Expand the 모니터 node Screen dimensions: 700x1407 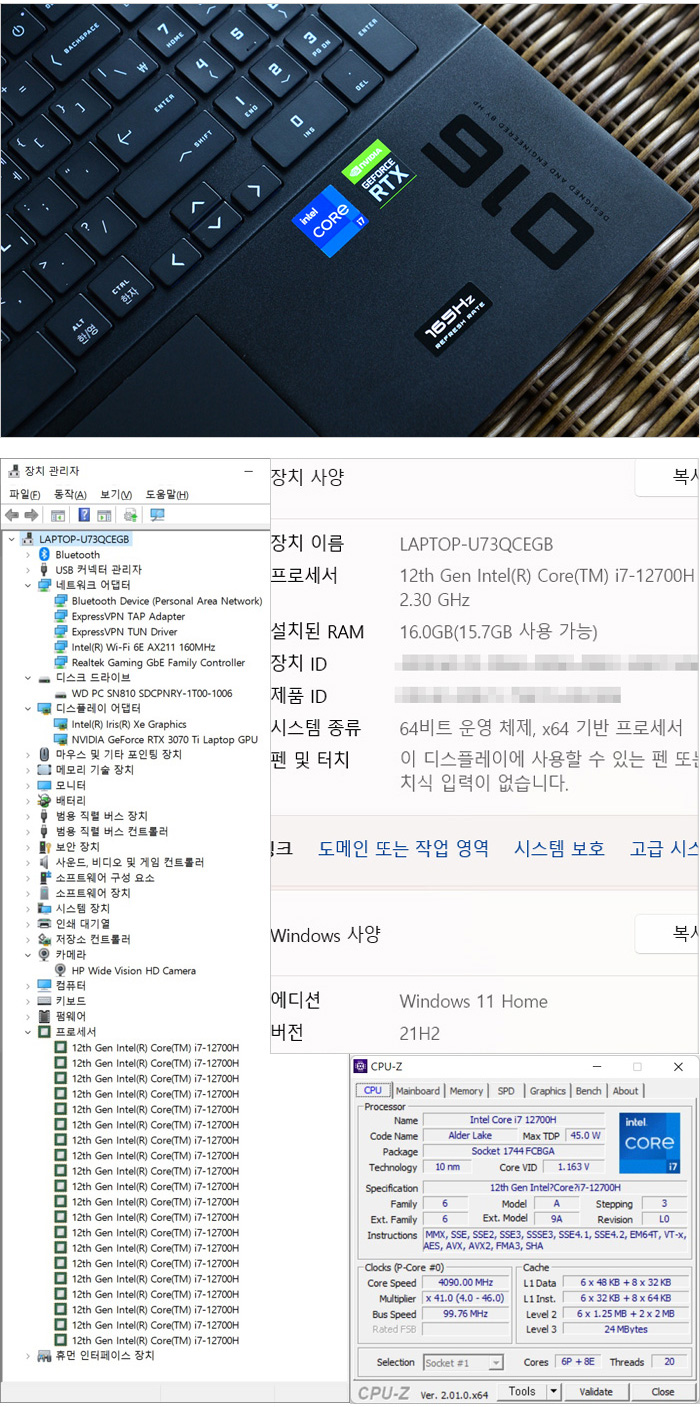coord(28,785)
